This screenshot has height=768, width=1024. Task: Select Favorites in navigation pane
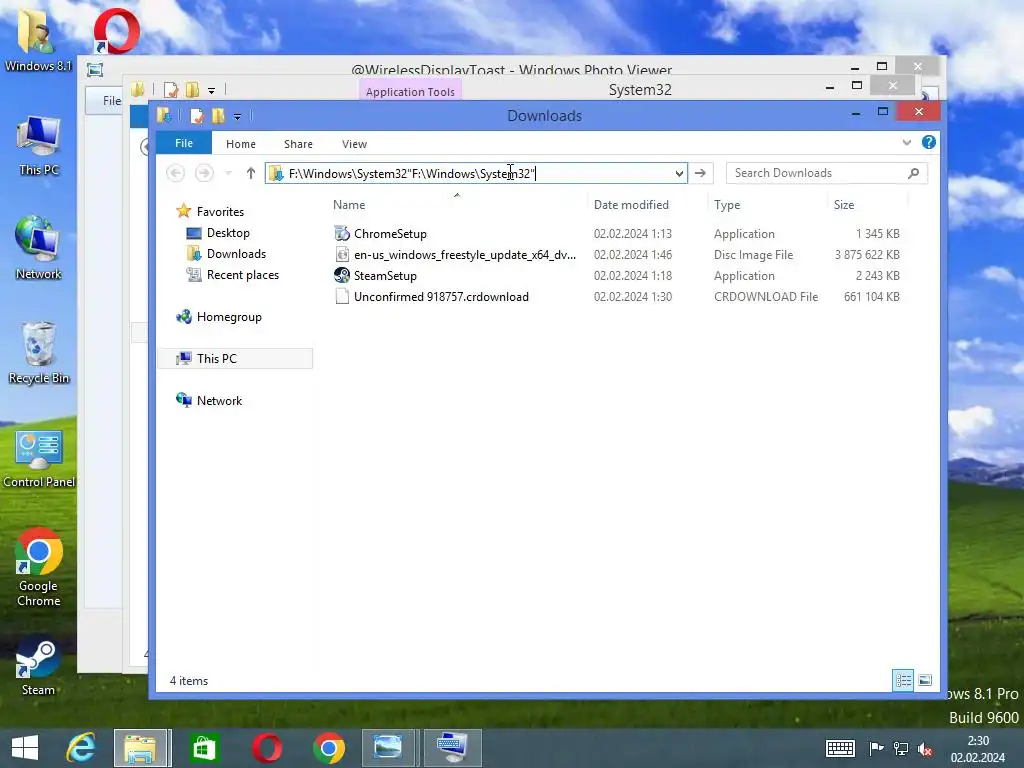(x=219, y=212)
